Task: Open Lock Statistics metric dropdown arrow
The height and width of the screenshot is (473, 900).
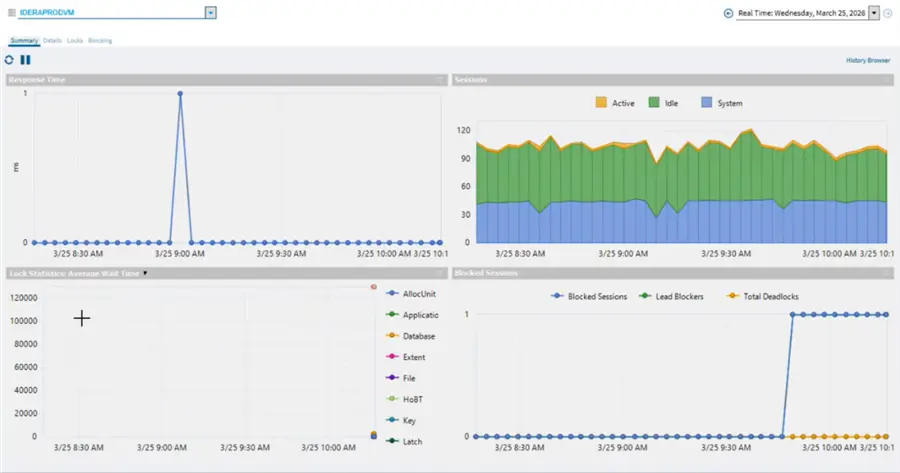Action: click(145, 273)
